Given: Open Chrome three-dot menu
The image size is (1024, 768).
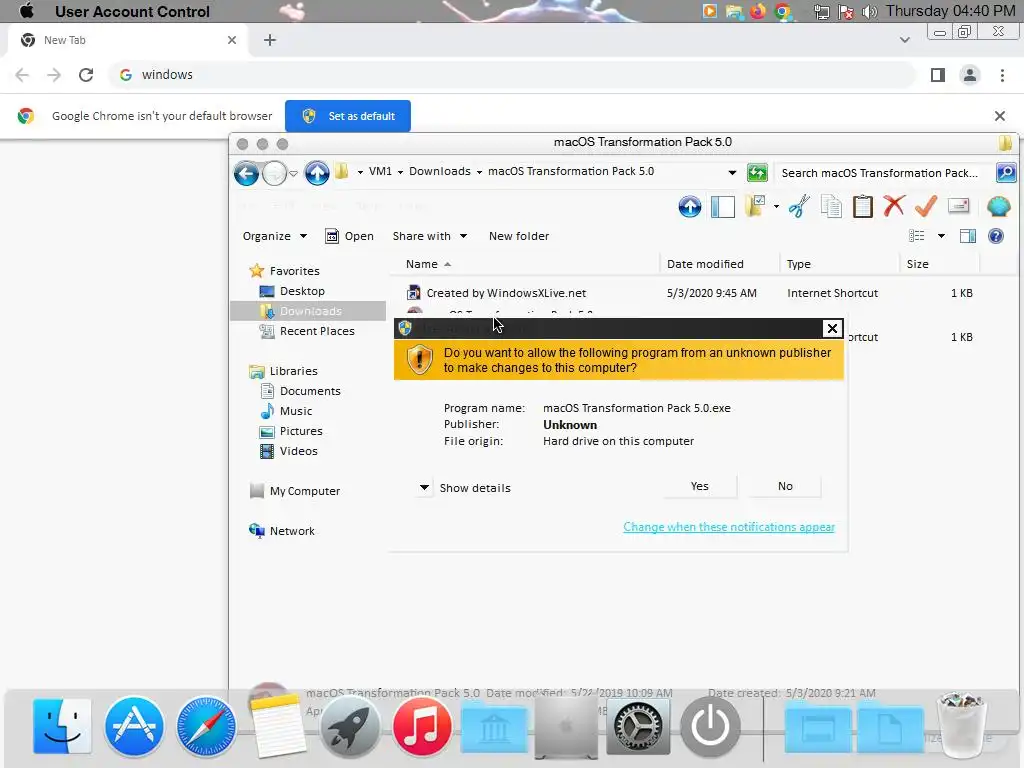Looking at the screenshot, I should (x=1002, y=75).
